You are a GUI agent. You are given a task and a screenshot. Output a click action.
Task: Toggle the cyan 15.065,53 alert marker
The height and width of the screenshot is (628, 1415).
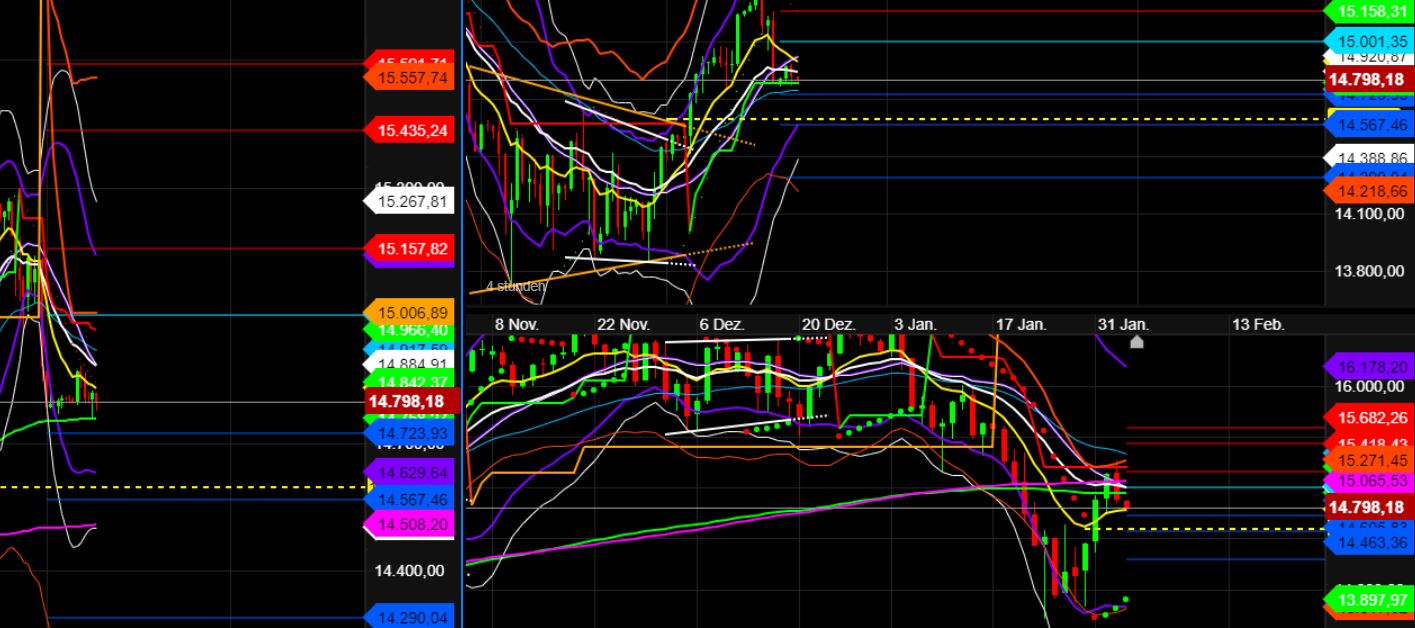coord(1370,482)
